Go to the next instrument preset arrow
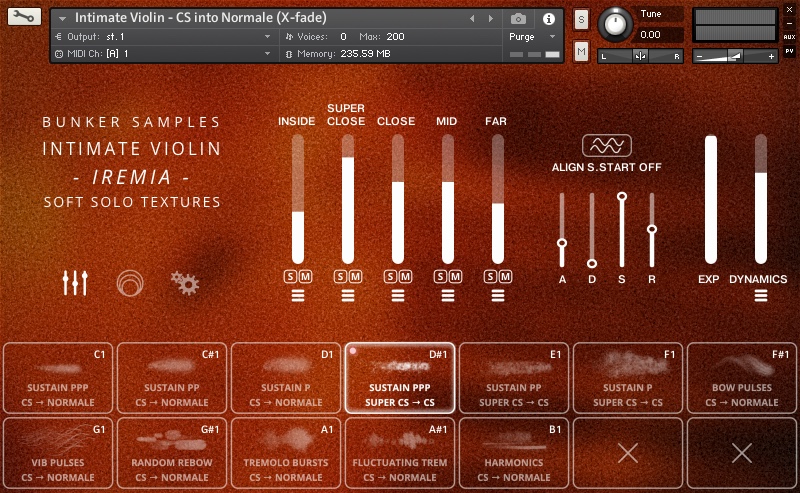The image size is (800, 493). [x=486, y=18]
